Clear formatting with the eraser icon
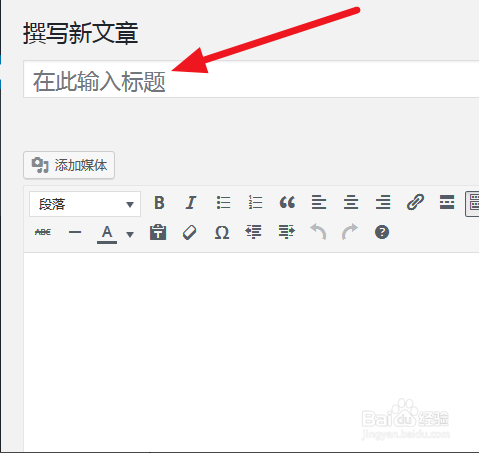 [190, 232]
